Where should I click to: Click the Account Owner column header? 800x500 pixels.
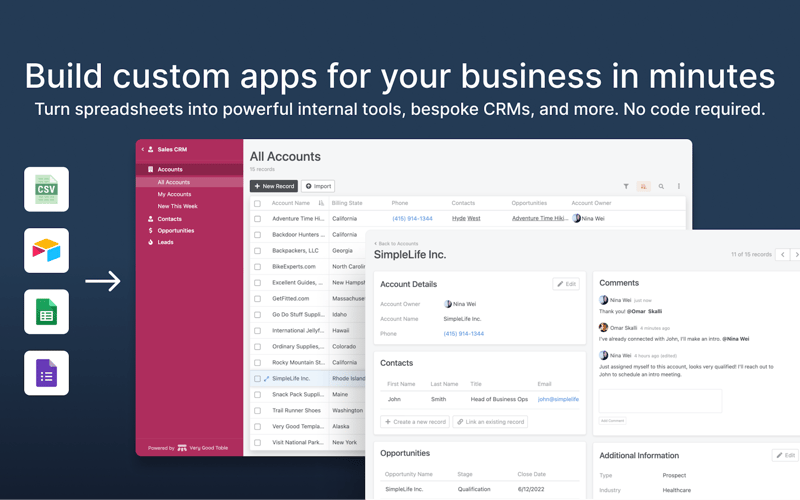[x=591, y=203]
